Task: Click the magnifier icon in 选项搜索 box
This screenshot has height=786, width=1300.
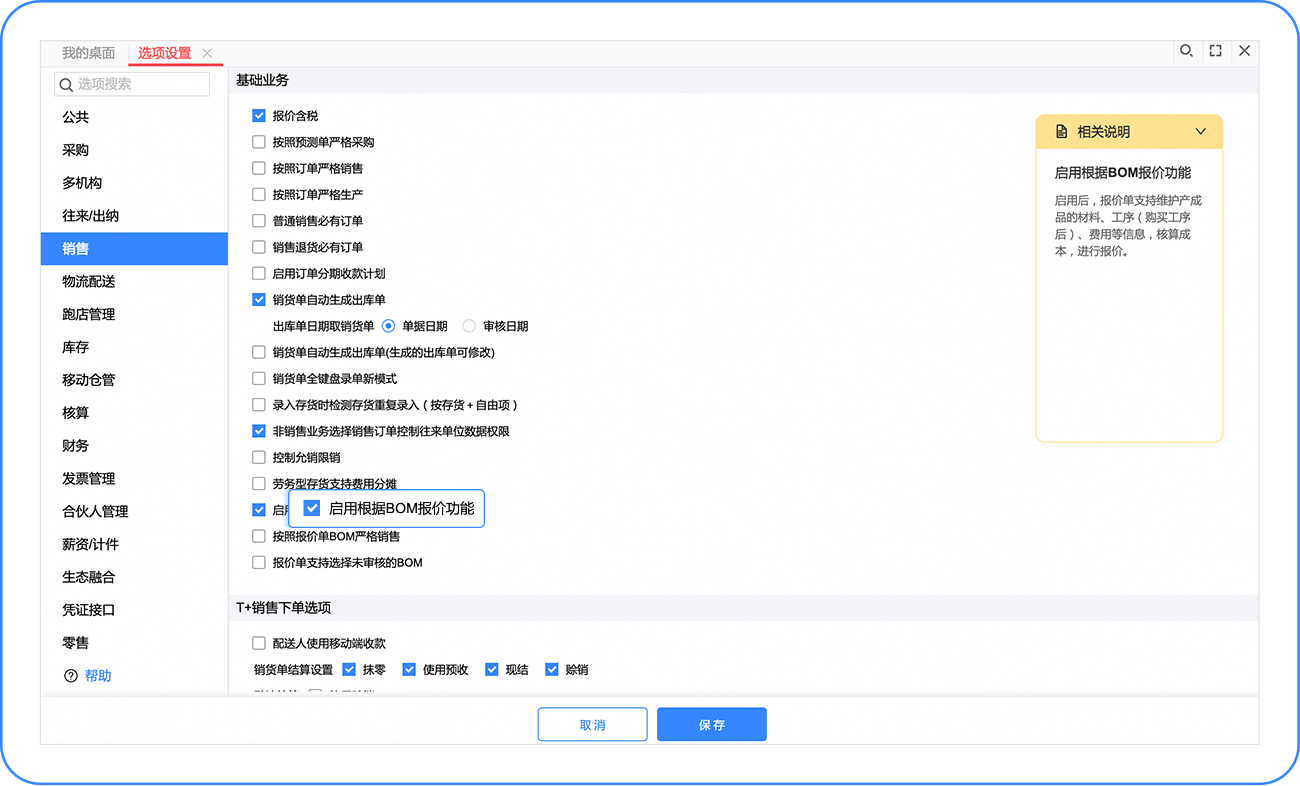Action: [x=67, y=84]
